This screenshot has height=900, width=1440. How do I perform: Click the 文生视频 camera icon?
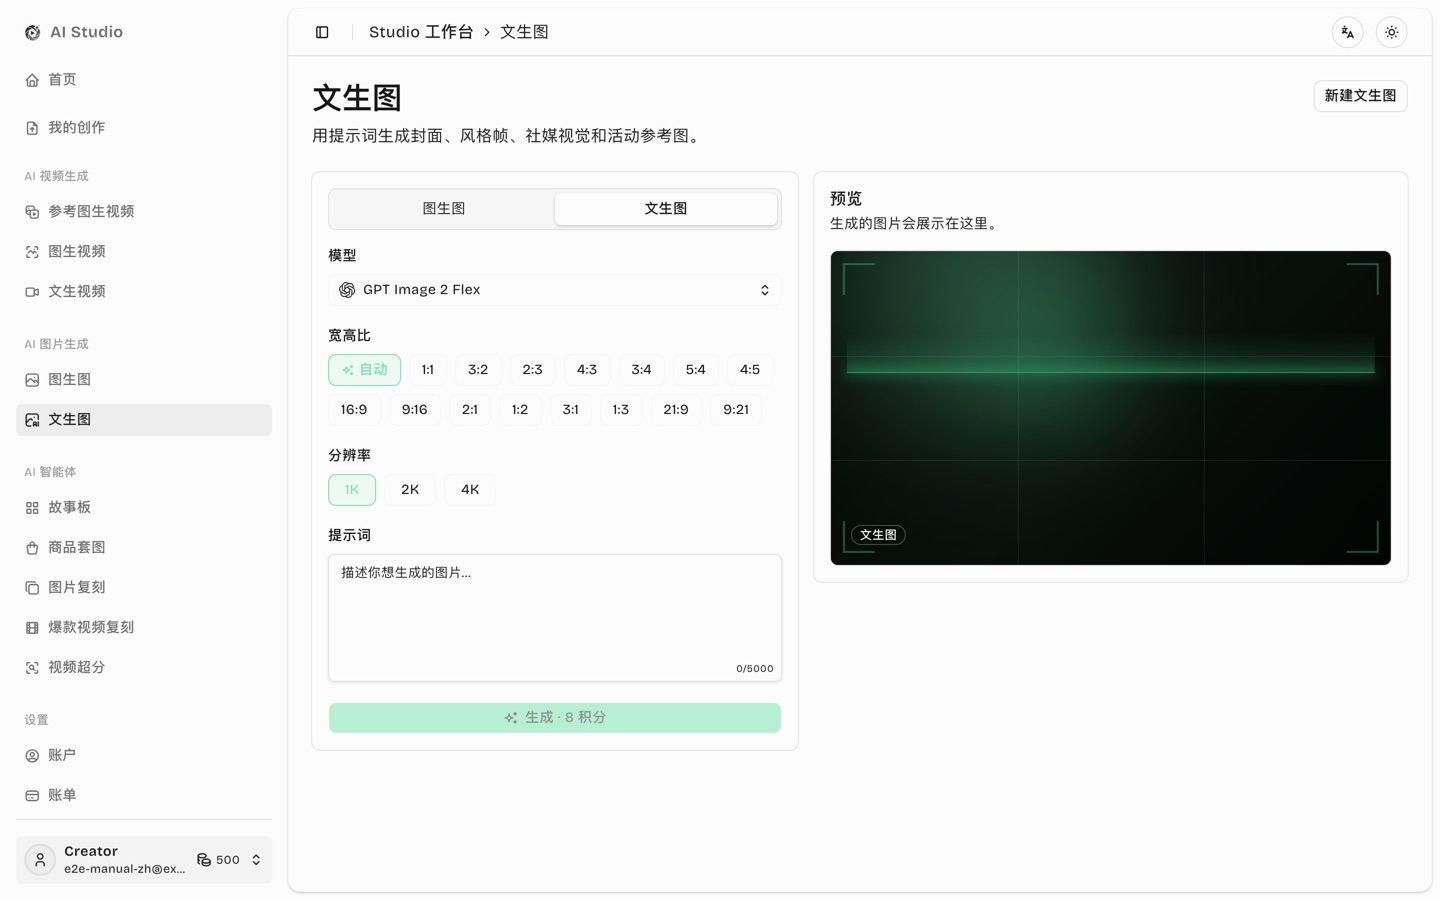tap(32, 292)
